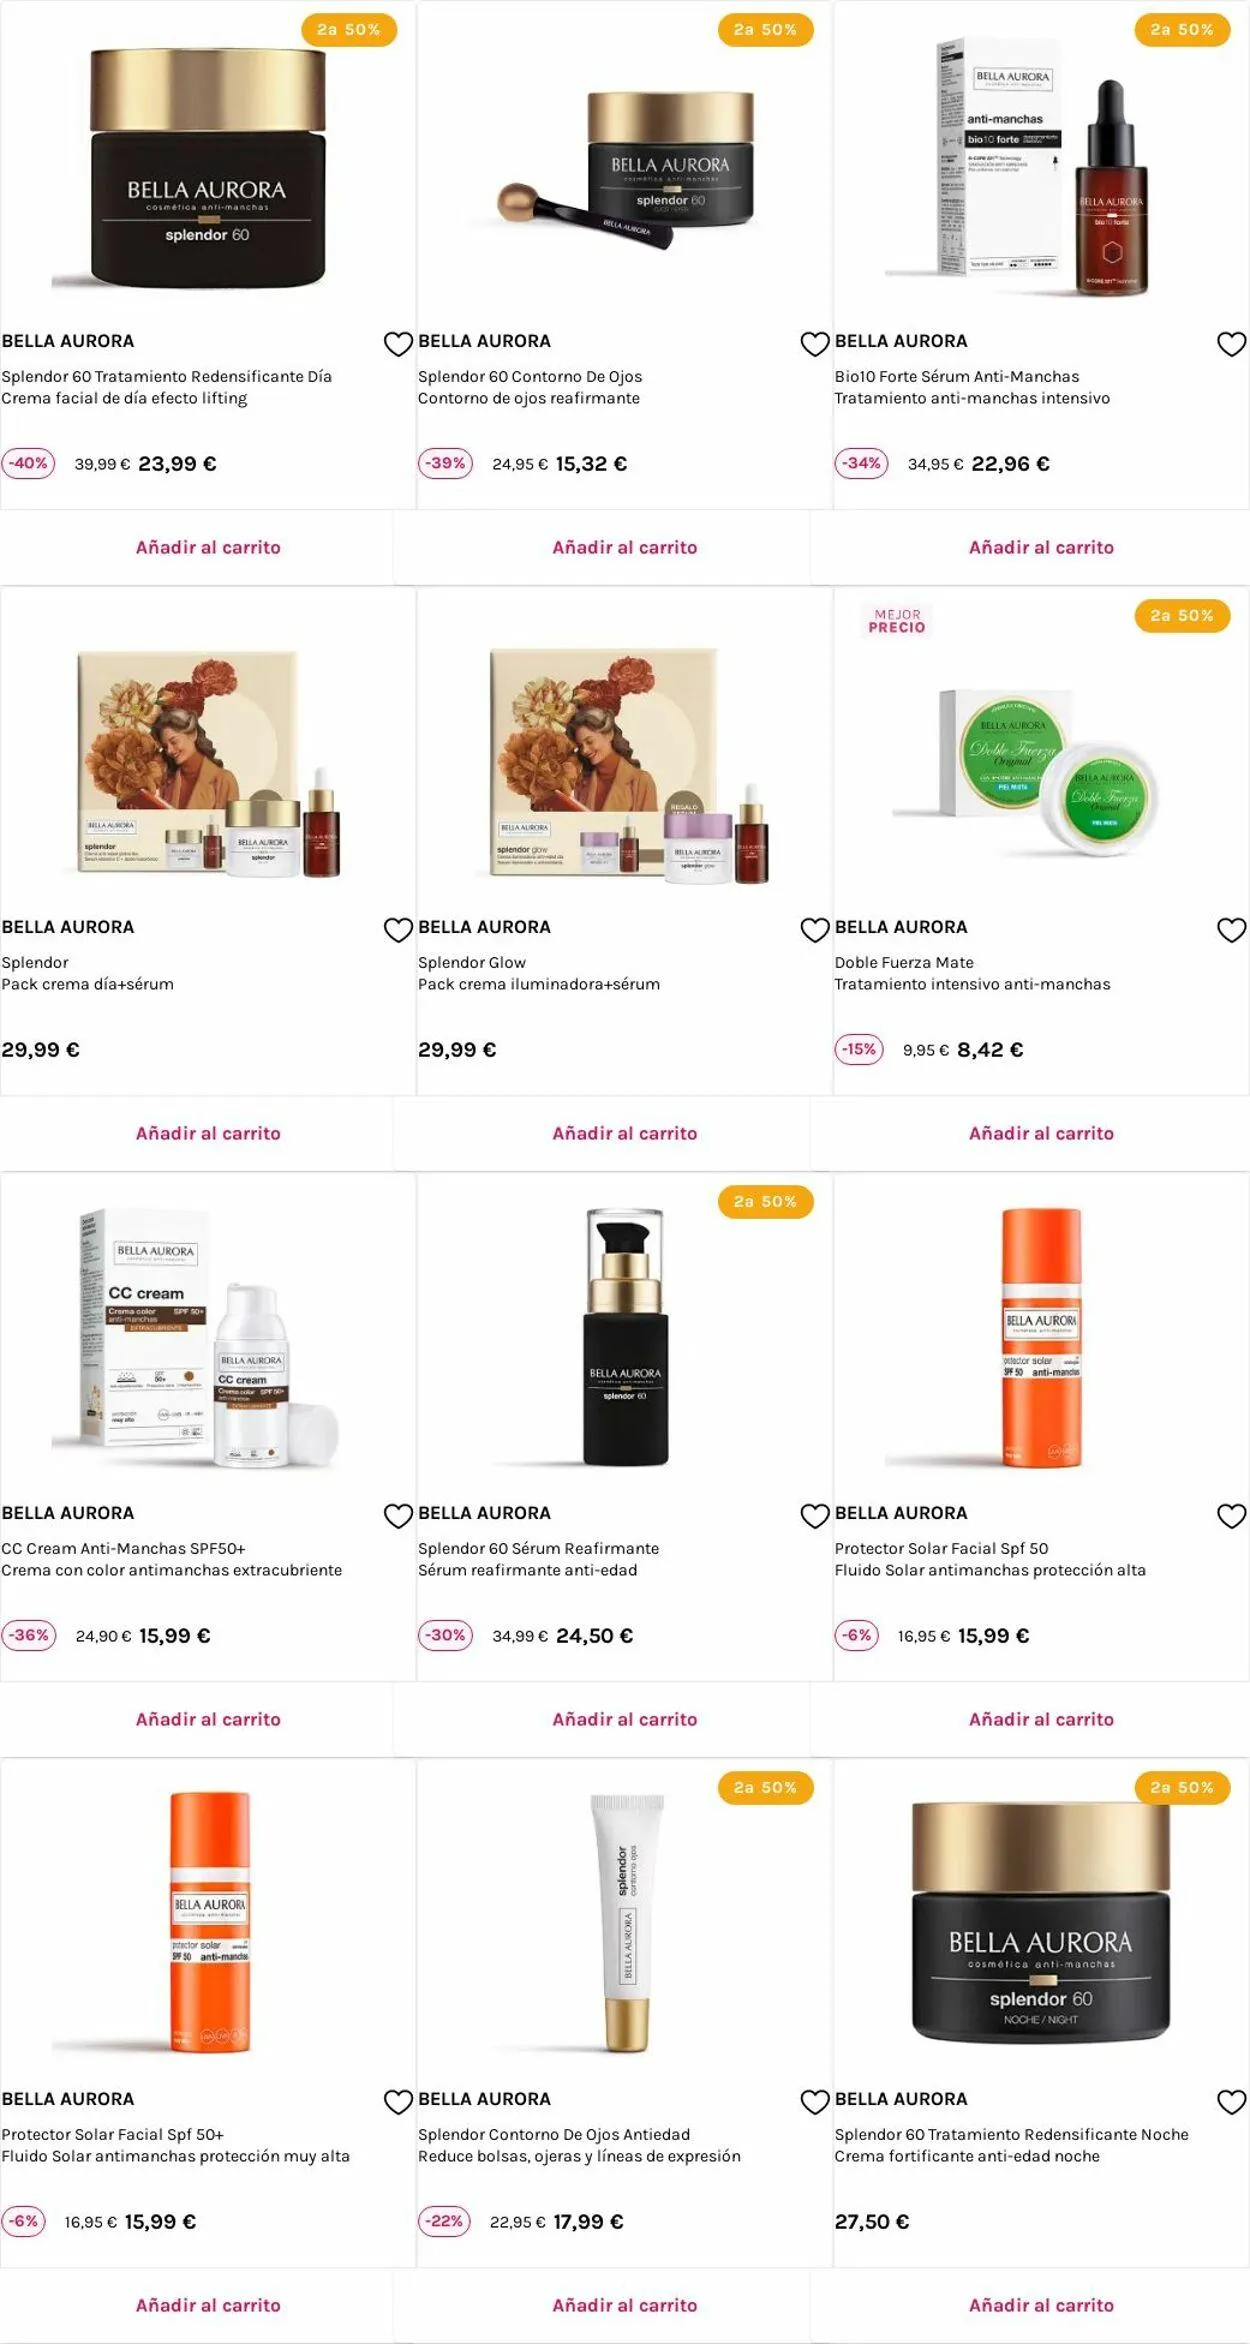This screenshot has width=1250, height=2344.
Task: Toggle wishlist for Splendor Contorno De Ojos Antiedad
Action: [815, 2102]
